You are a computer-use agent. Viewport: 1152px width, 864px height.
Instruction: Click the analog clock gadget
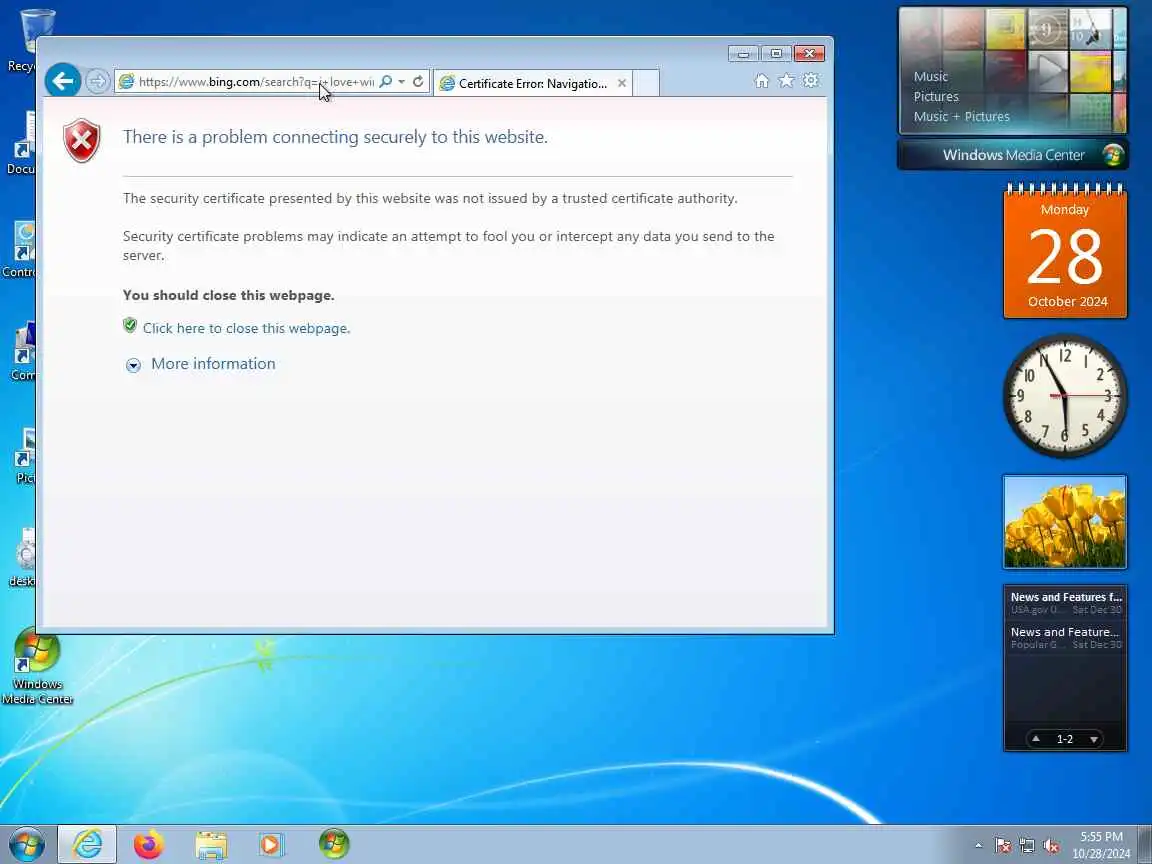point(1065,397)
